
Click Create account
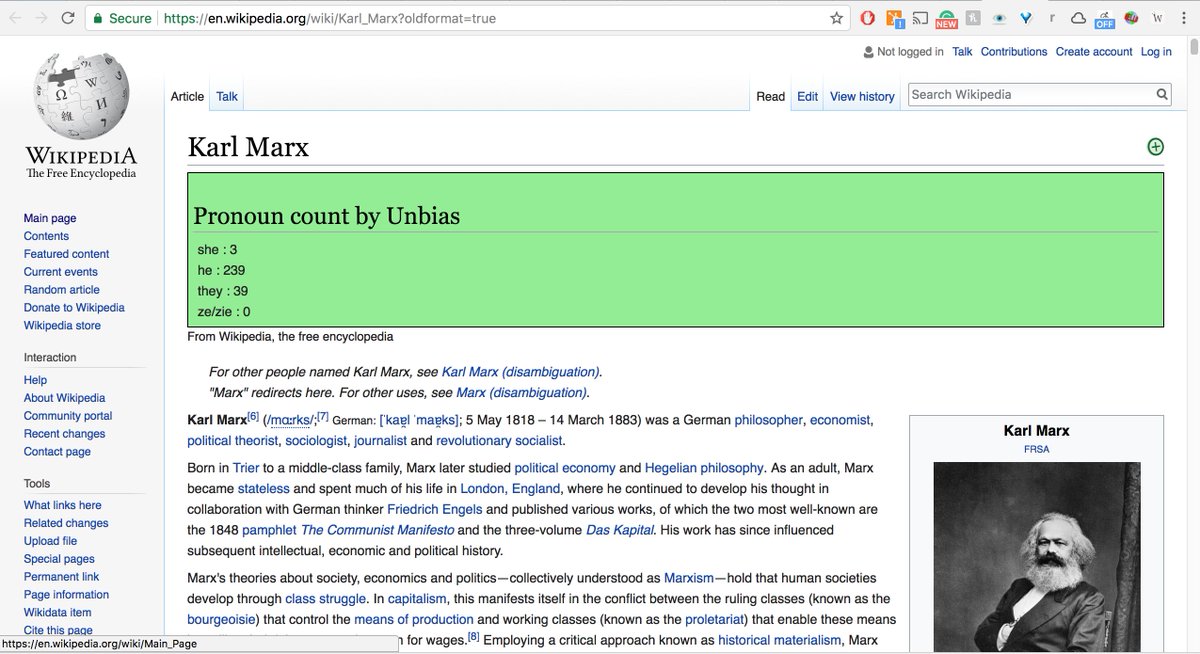click(1094, 52)
